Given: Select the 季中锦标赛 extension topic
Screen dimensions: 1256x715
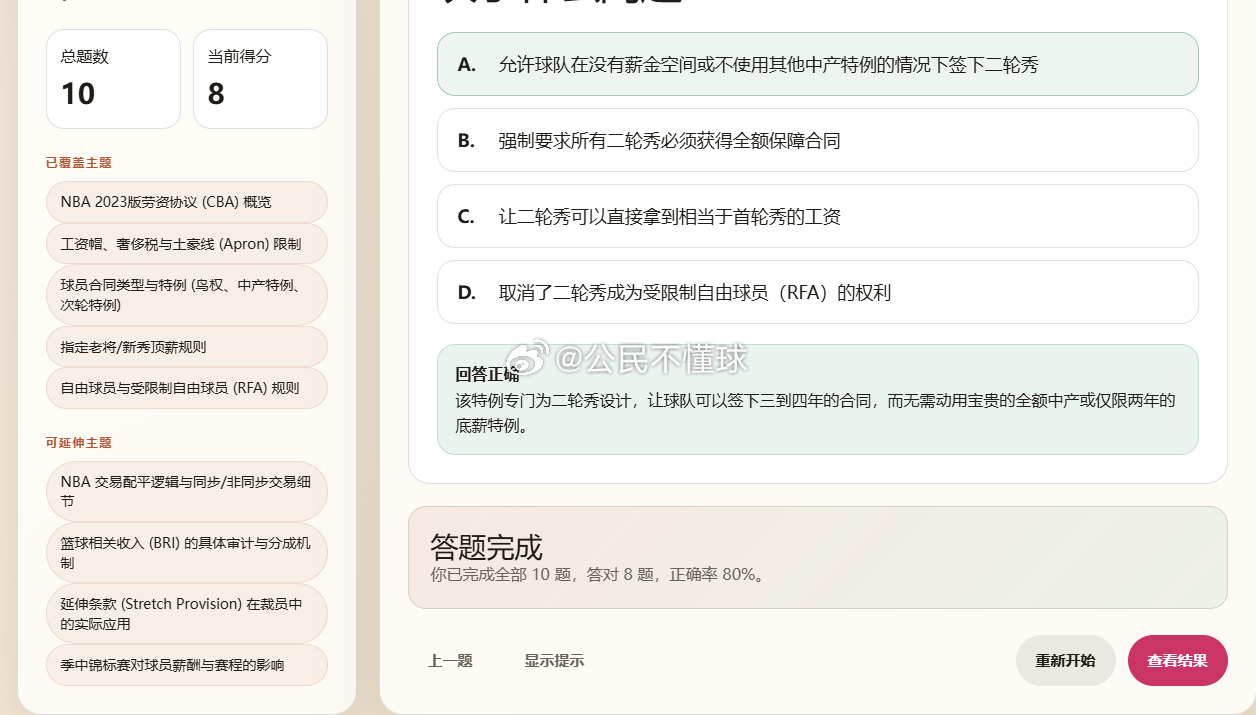Looking at the screenshot, I should click(x=186, y=664).
